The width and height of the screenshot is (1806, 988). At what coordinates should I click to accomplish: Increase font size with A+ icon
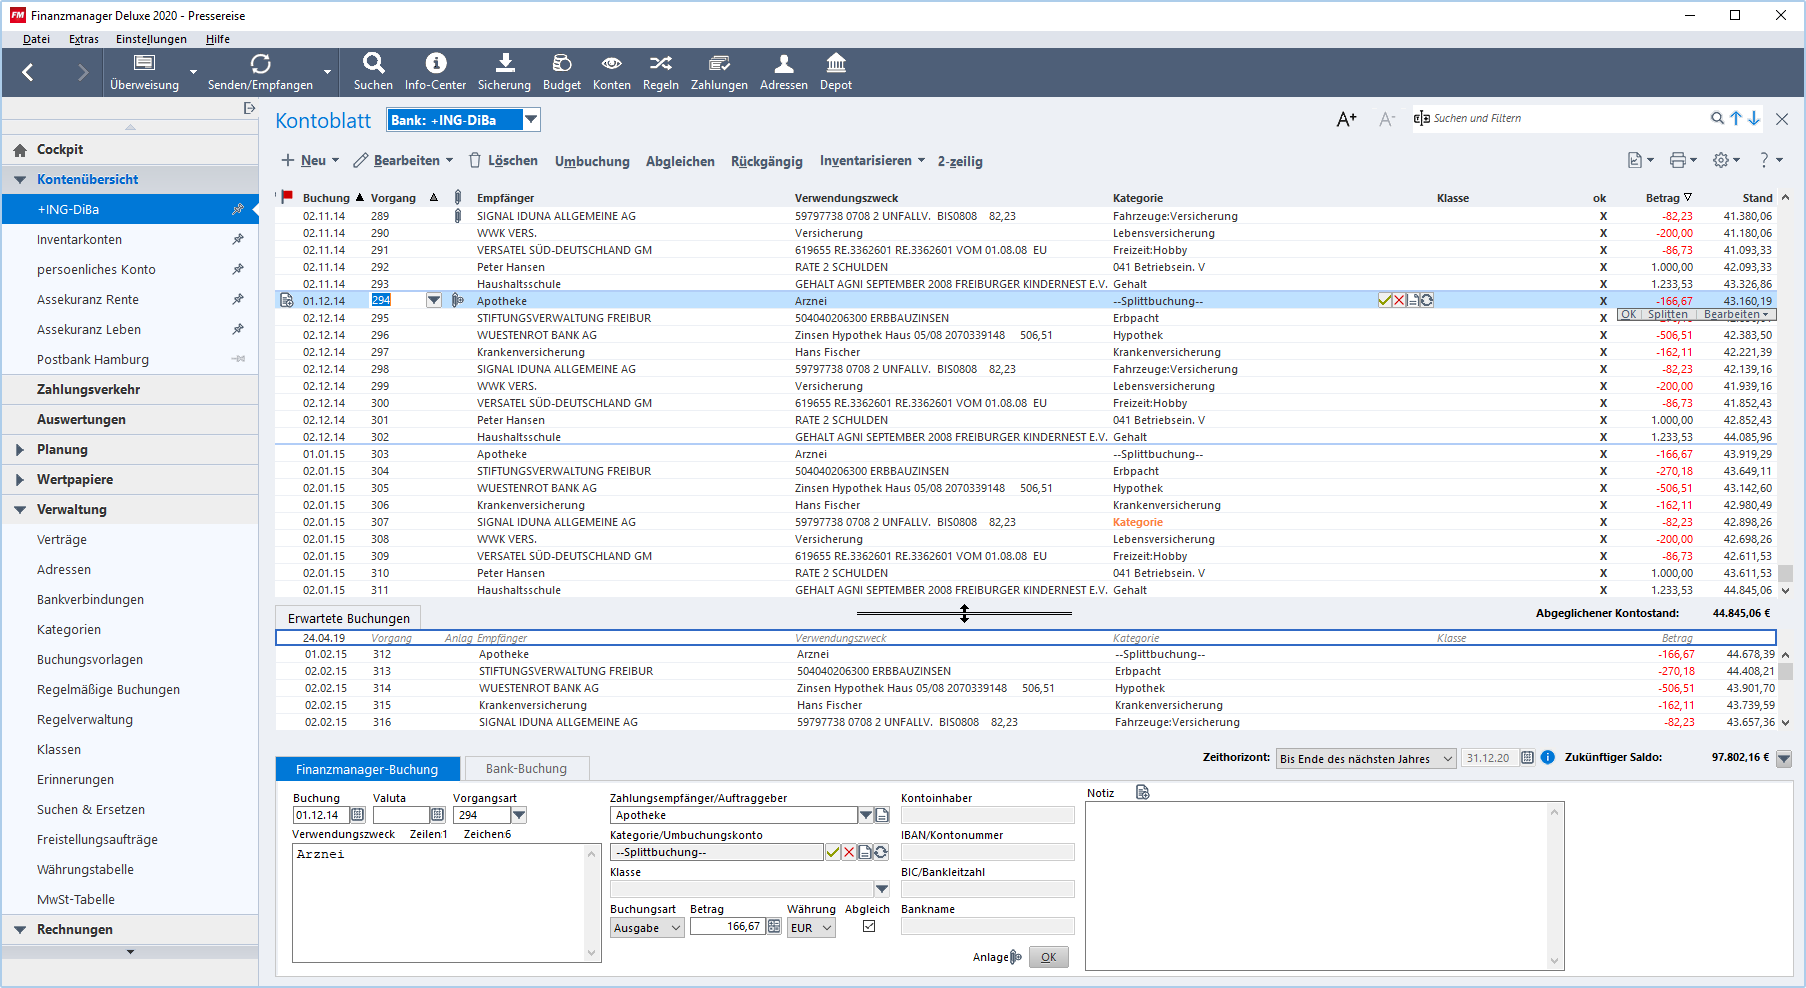pos(1346,119)
